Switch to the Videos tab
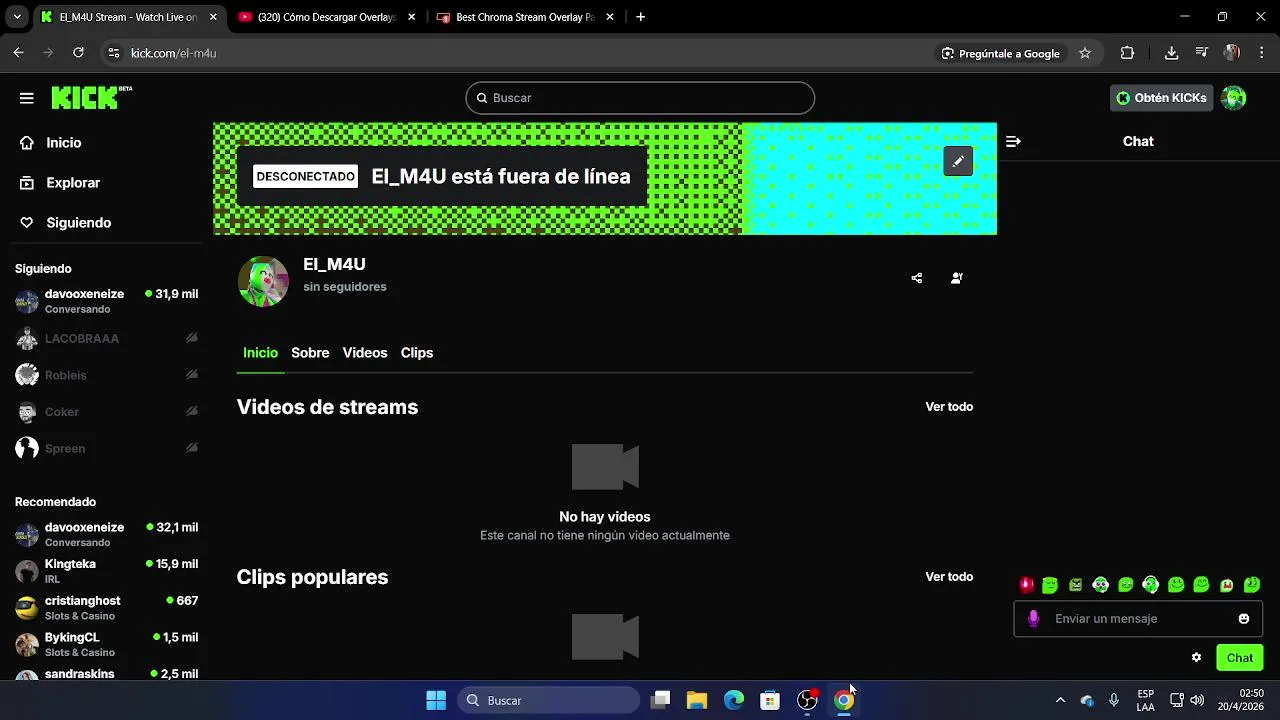 click(365, 353)
